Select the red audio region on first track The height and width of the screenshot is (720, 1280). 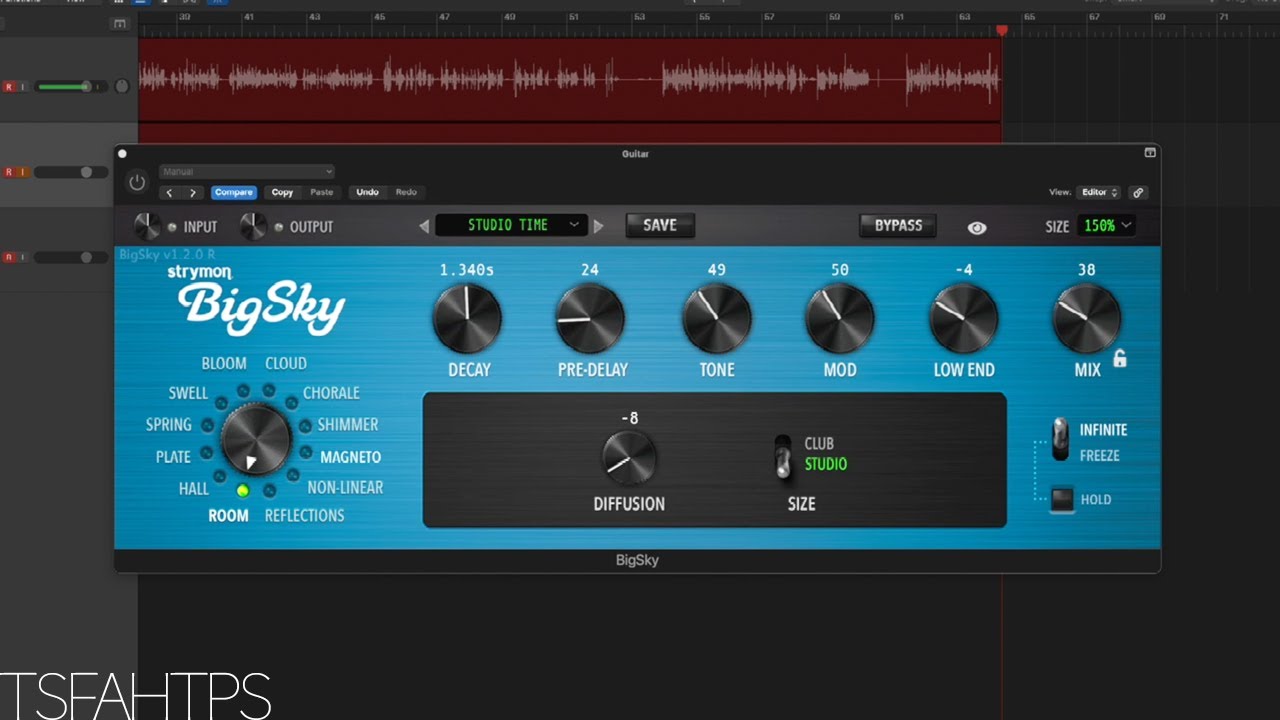tap(570, 79)
